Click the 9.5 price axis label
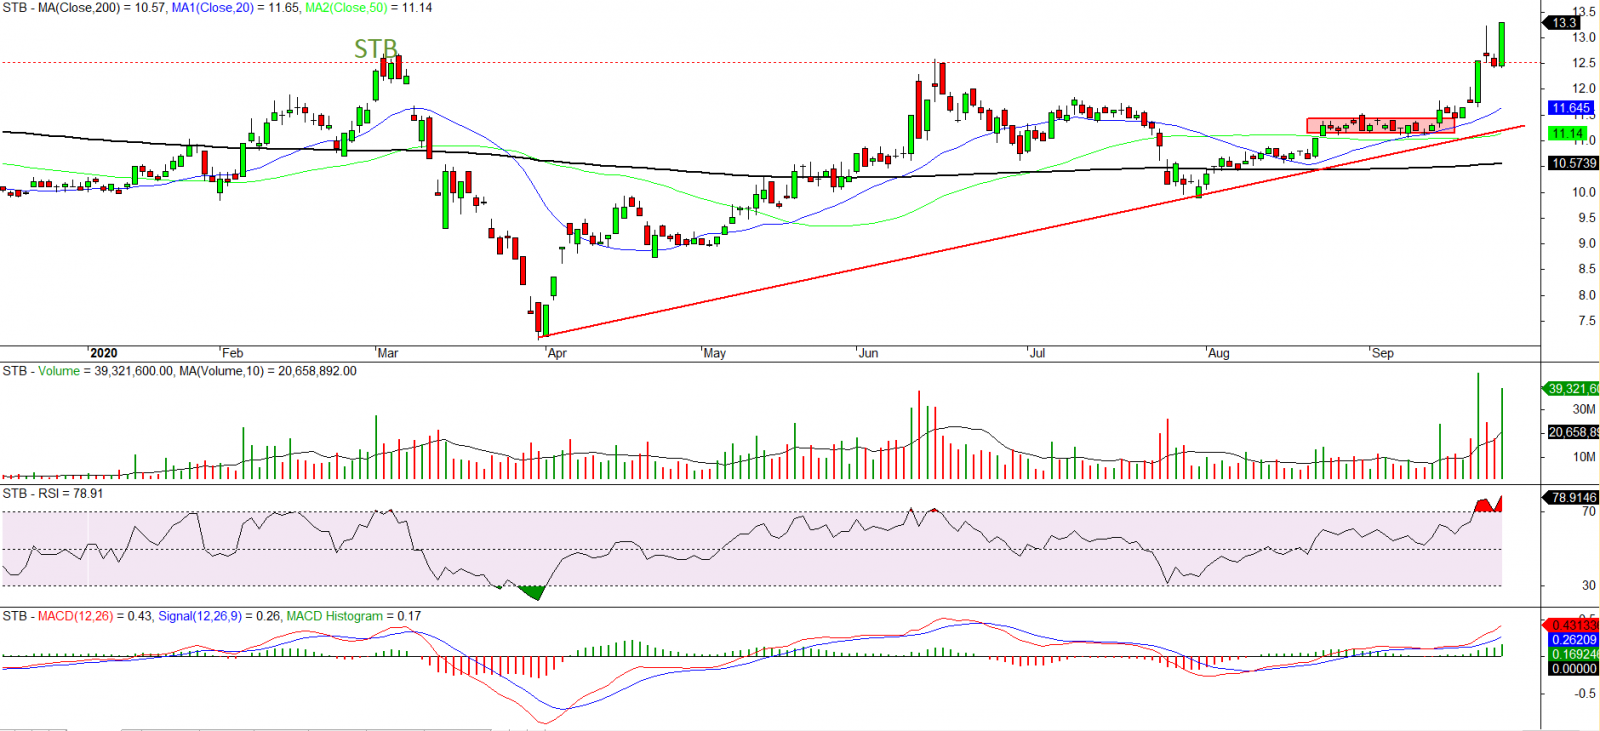The width and height of the screenshot is (1600, 731). pyautogui.click(x=1586, y=218)
